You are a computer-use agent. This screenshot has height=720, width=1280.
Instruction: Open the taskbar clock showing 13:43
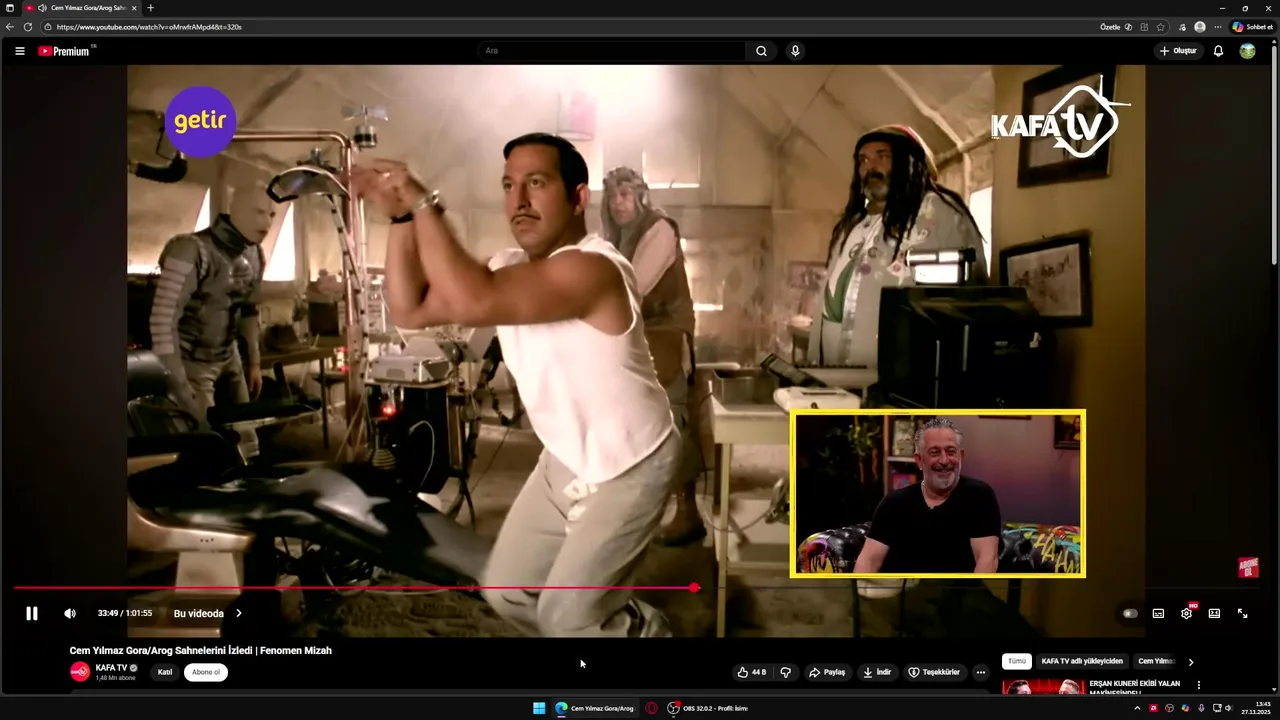[1256, 708]
